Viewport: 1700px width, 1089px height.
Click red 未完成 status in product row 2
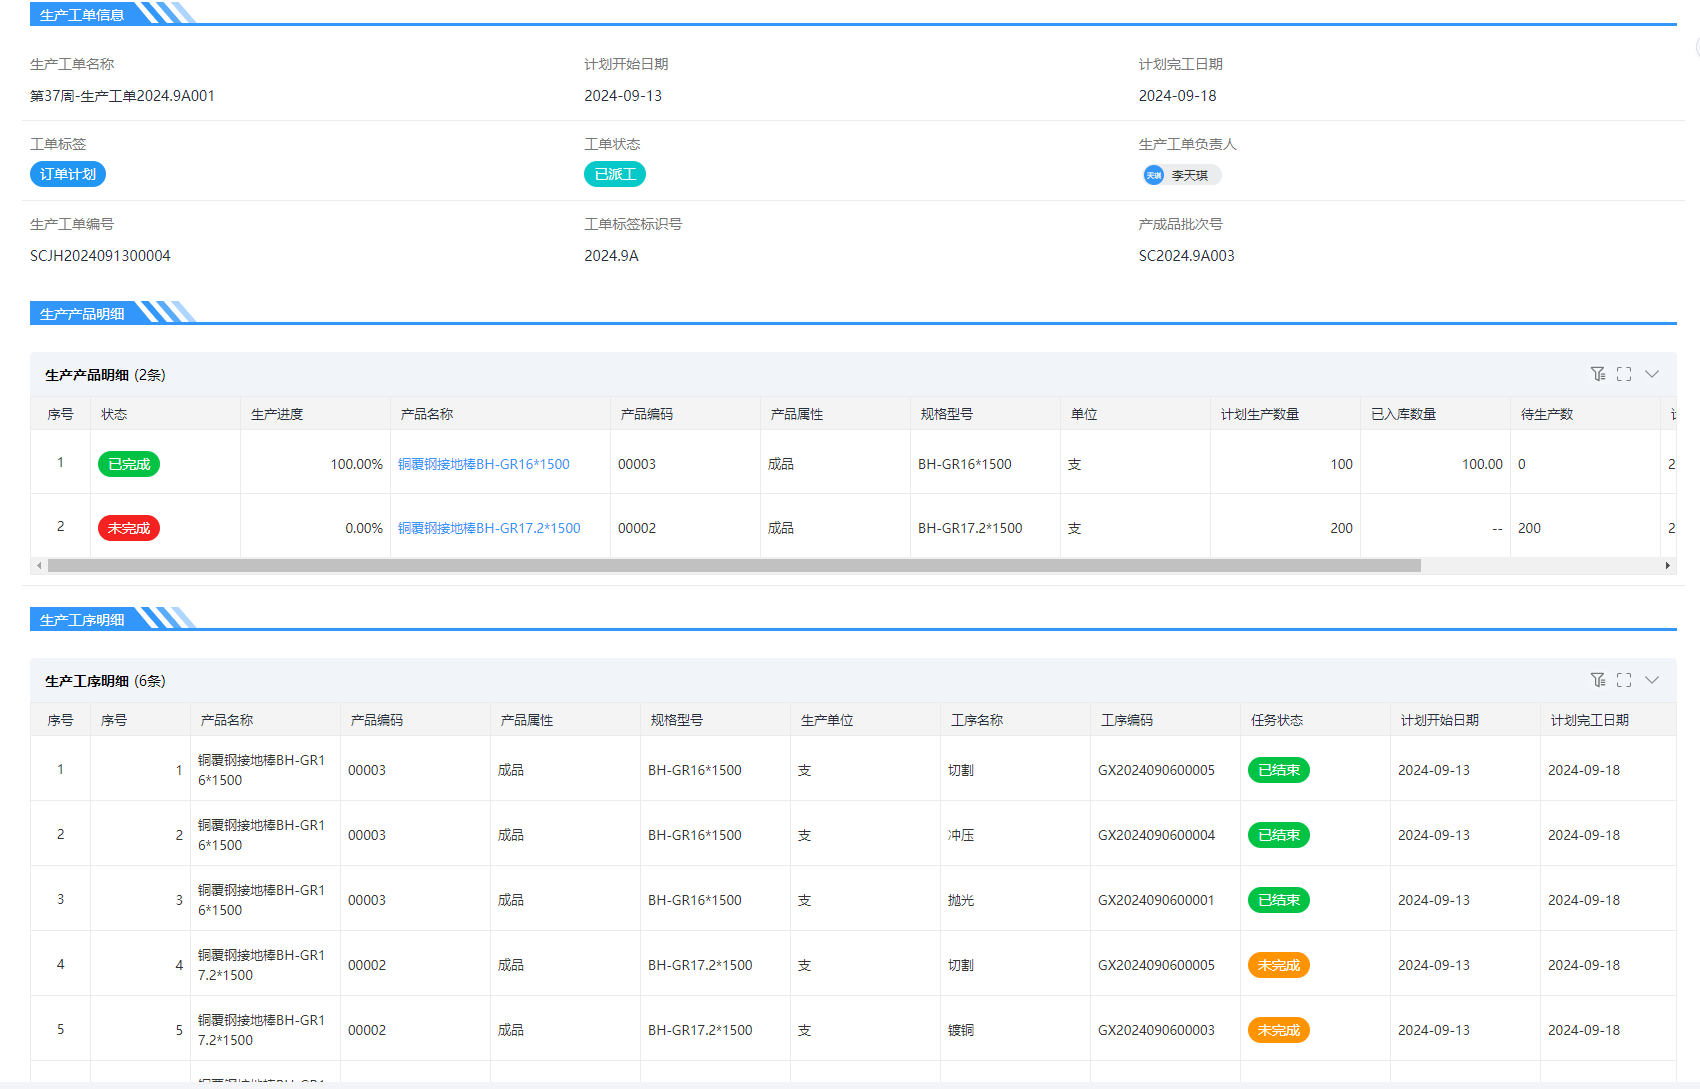point(129,528)
